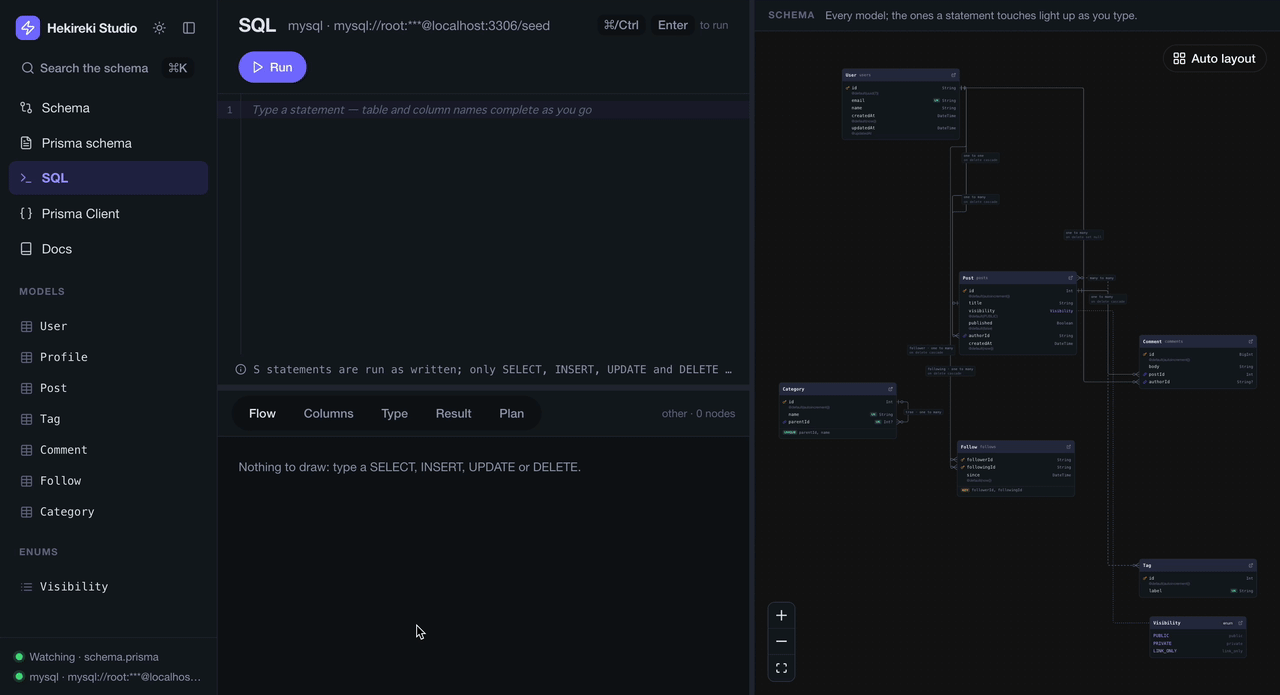Open the Post node's external link icon
Viewport: 1280px width, 695px height.
click(1070, 278)
